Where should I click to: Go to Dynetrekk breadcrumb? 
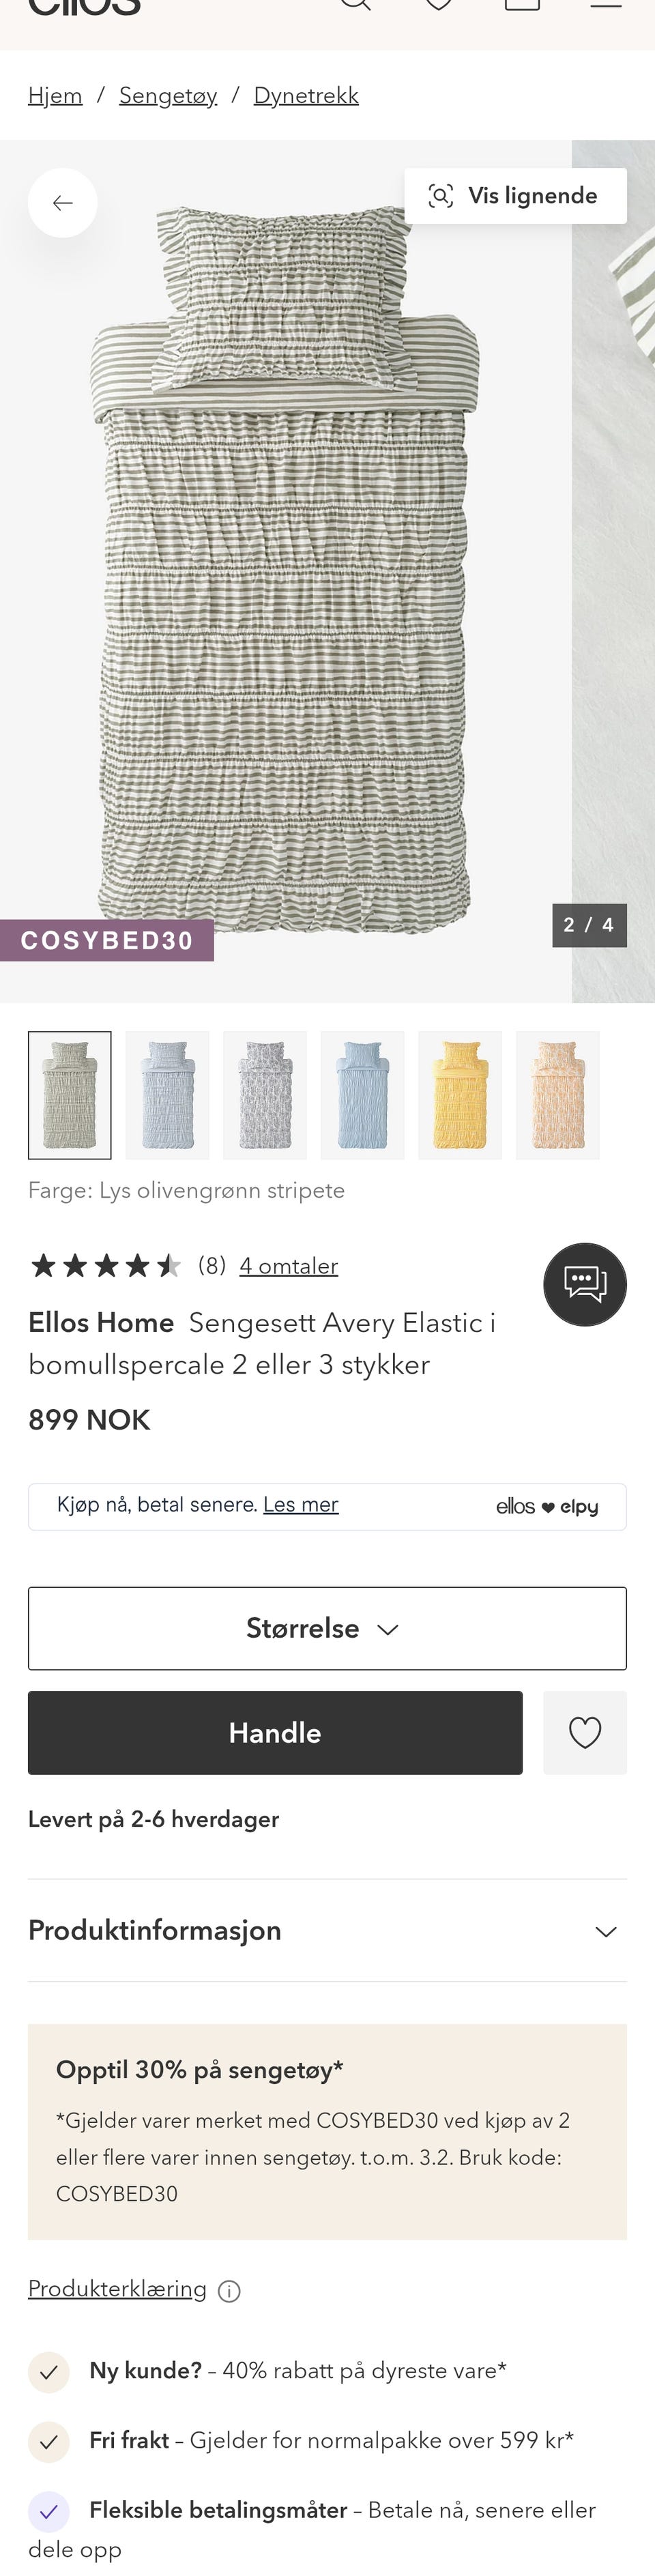point(306,96)
